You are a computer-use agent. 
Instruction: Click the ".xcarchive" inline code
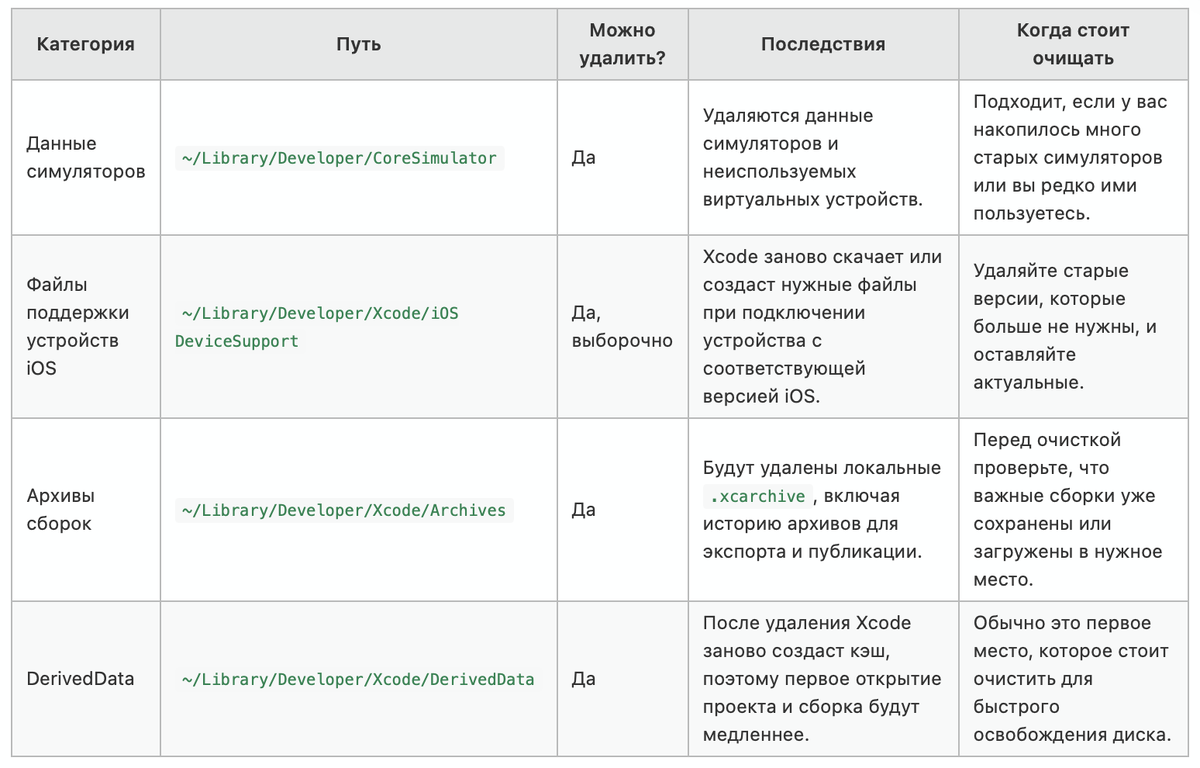click(756, 496)
